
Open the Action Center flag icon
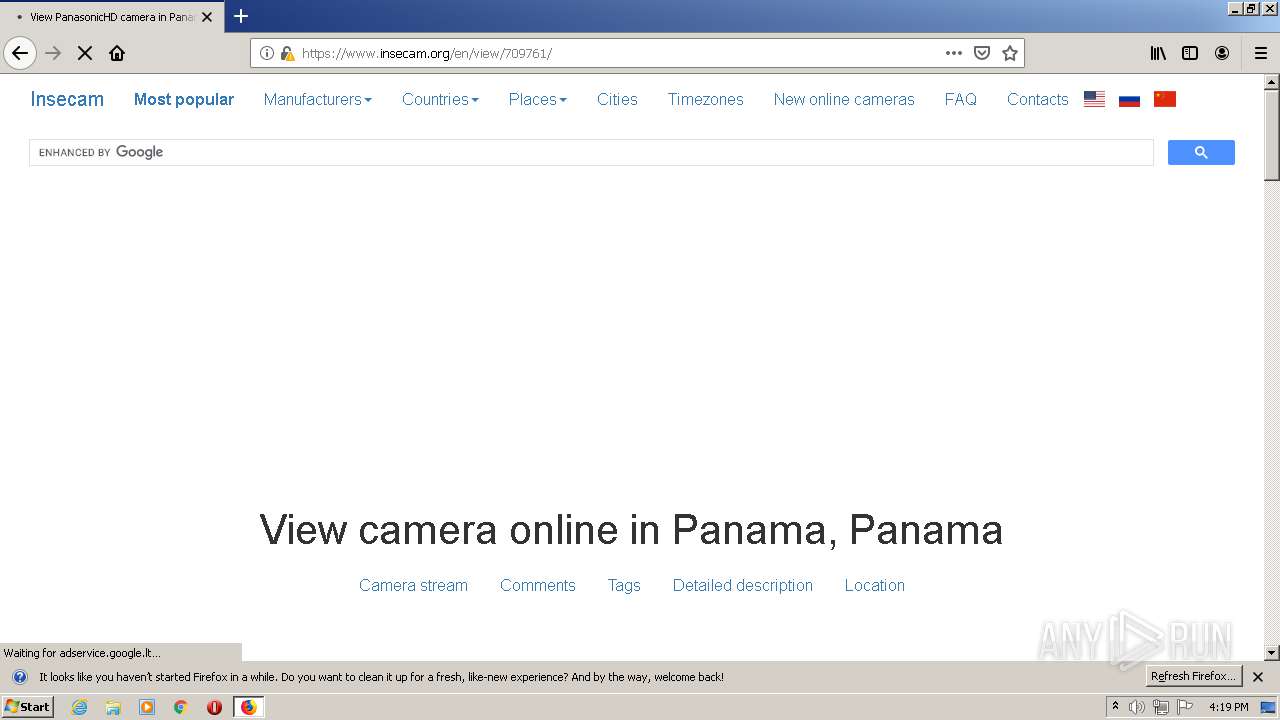[x=1185, y=707]
